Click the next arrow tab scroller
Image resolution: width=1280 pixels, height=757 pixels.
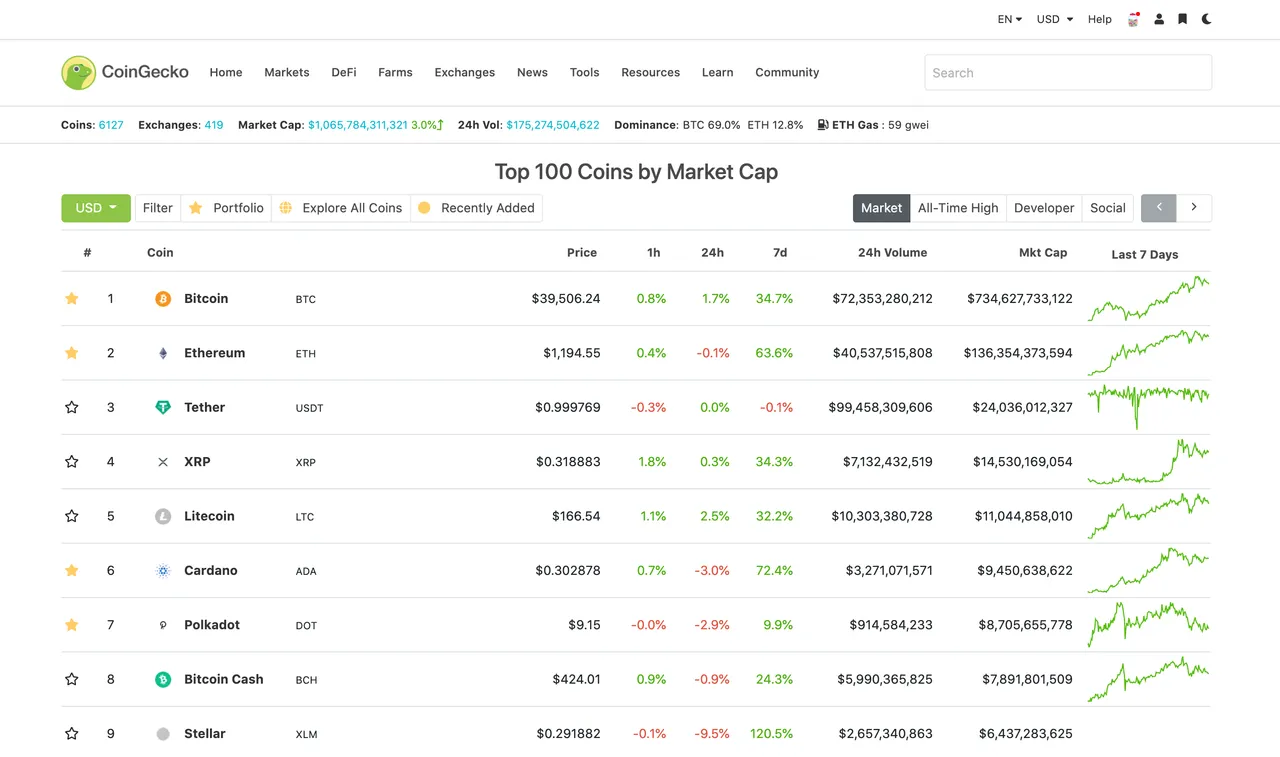(x=1194, y=208)
